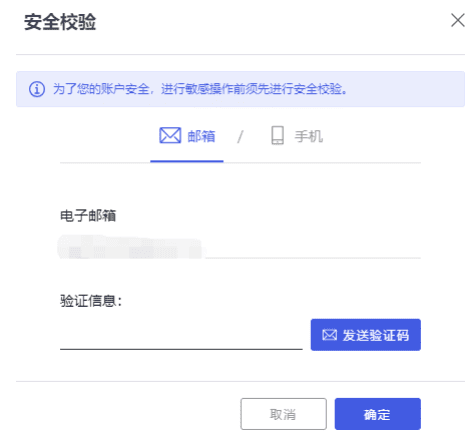Click the security notice banner text
The width and height of the screenshot is (468, 438).
[200, 89]
